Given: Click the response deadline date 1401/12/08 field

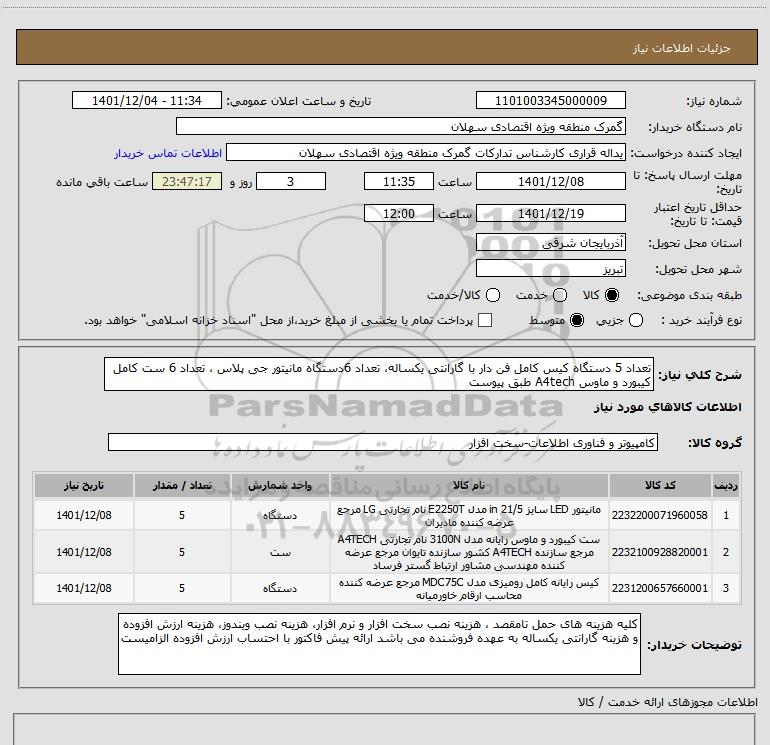Looking at the screenshot, I should click(550, 181).
